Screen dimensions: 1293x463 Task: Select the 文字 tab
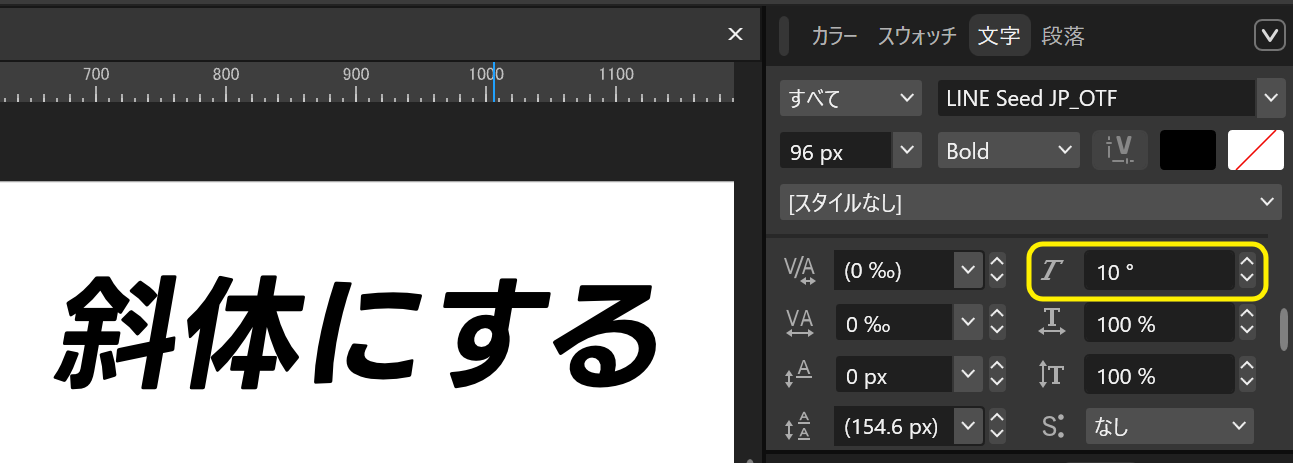click(x=999, y=37)
